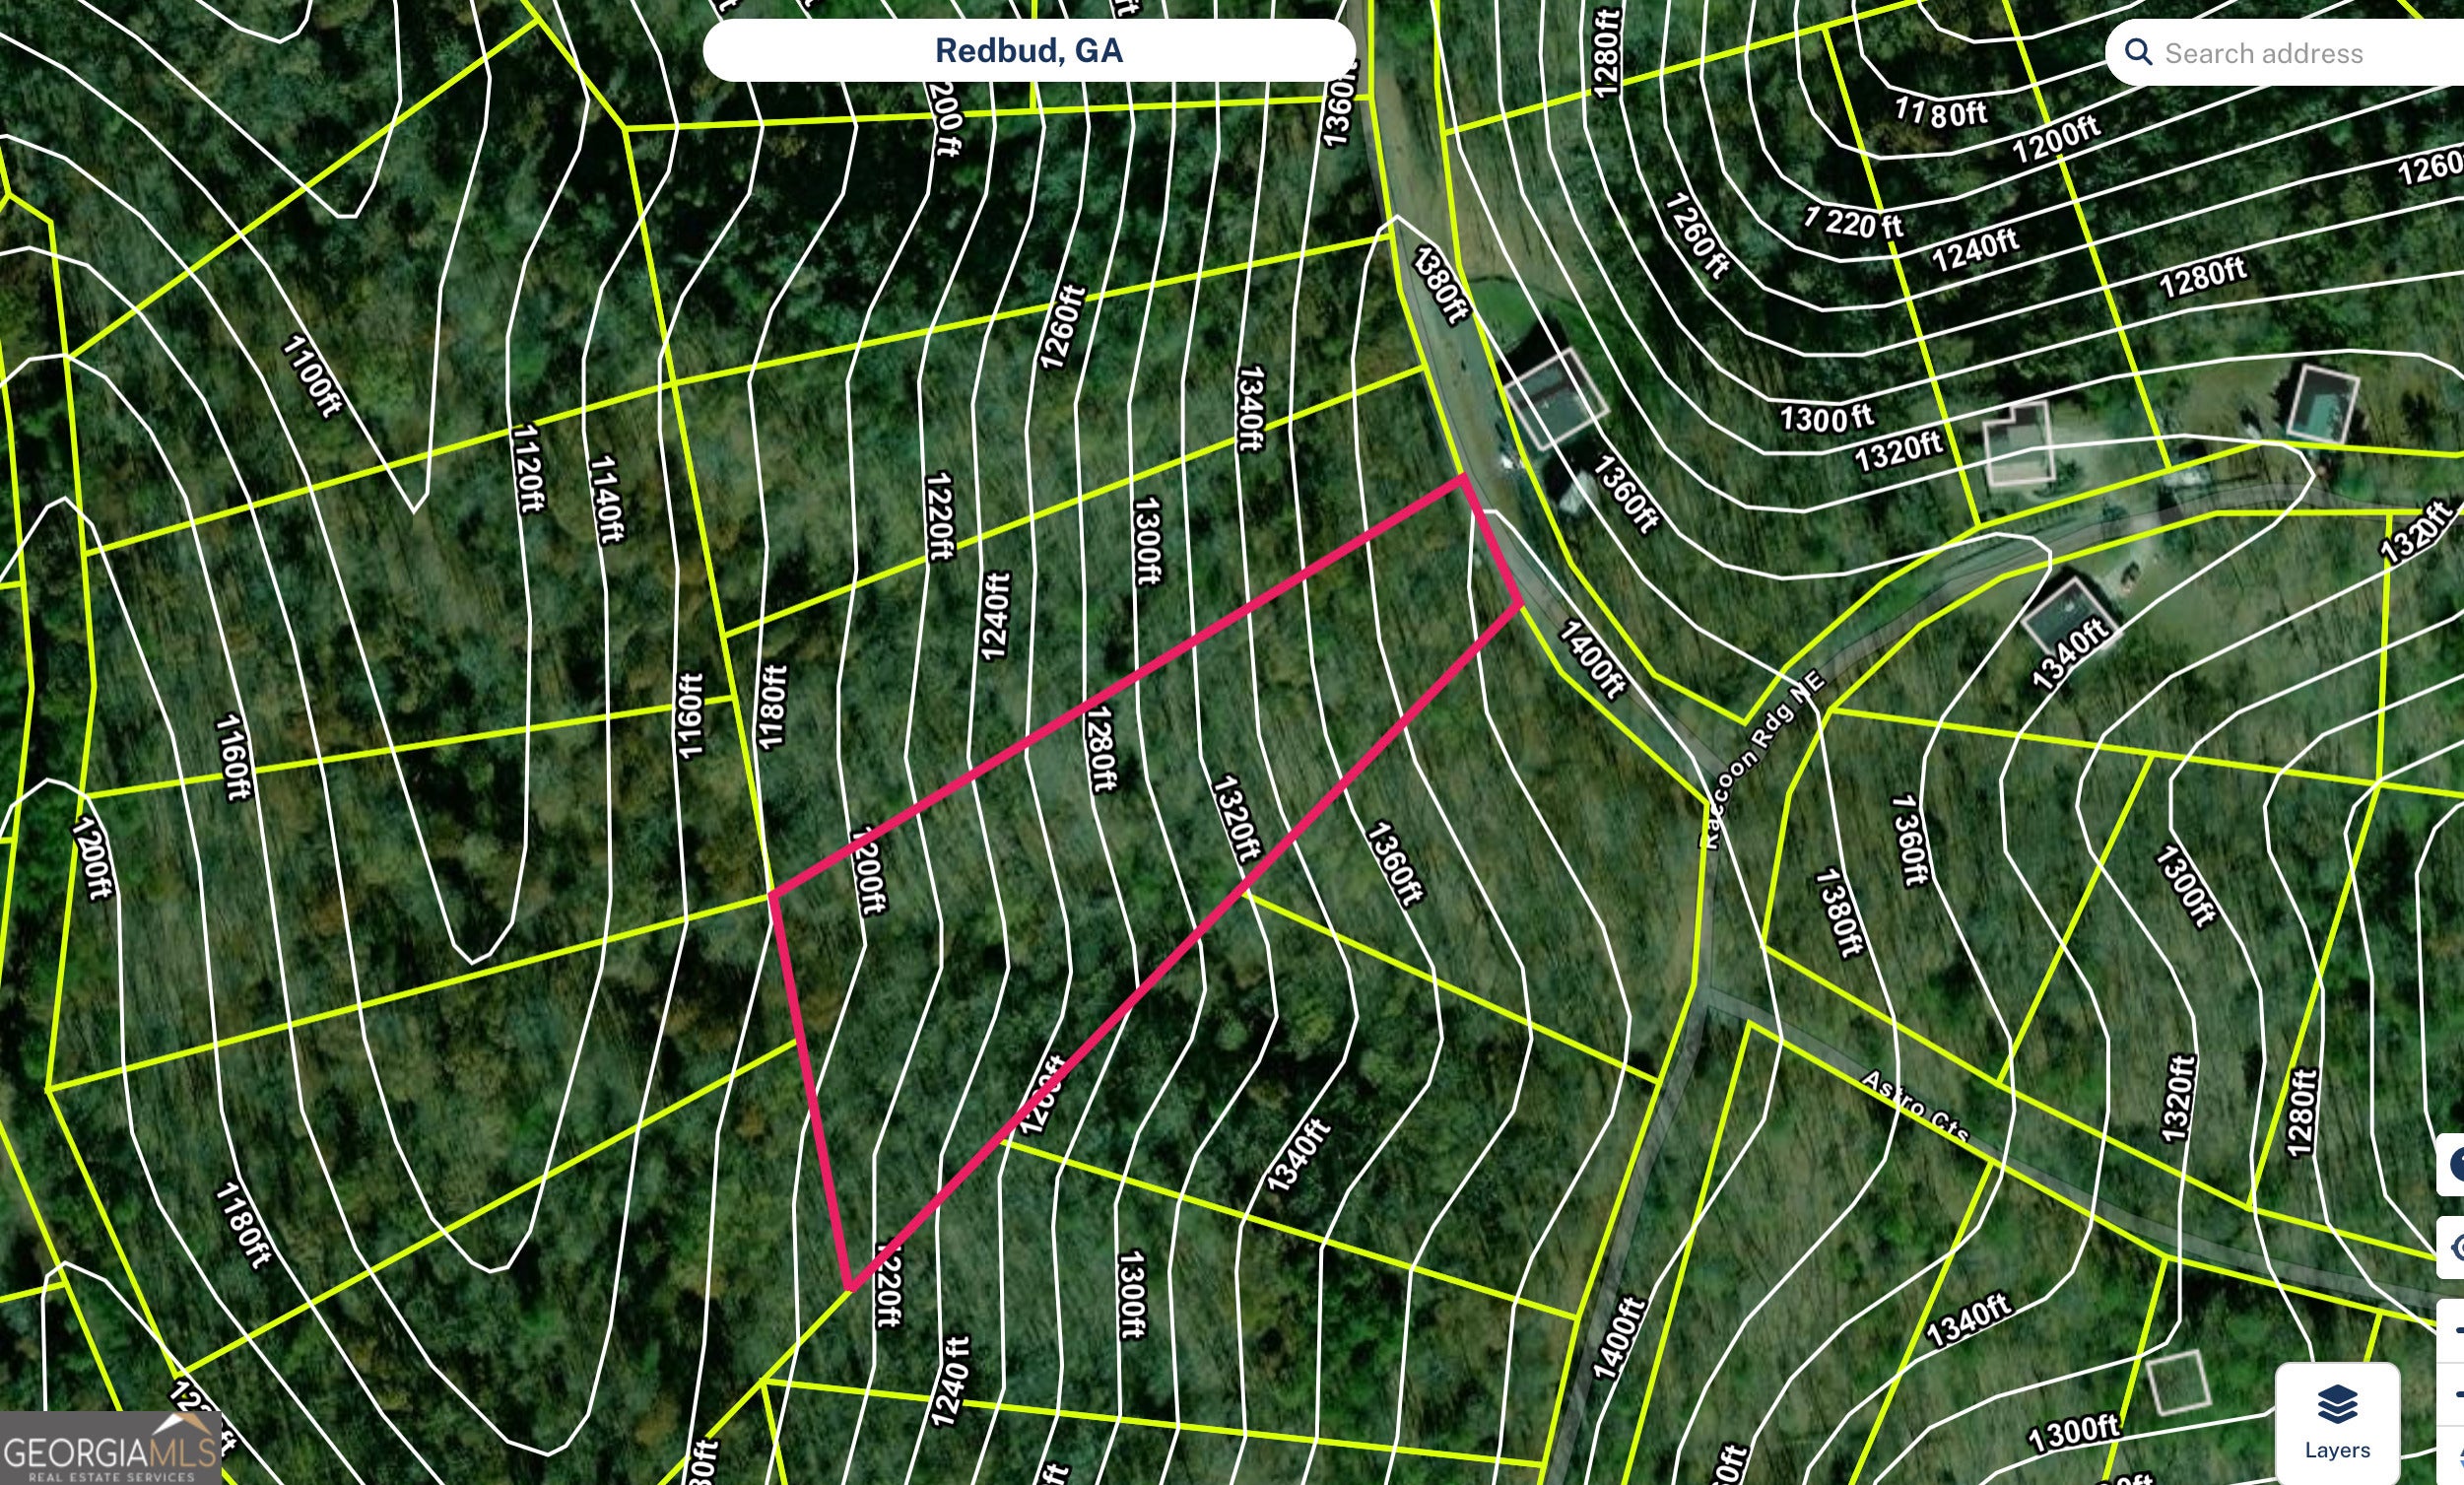
Task: Click building outline beside 1380ft road label
Action: [1555, 396]
